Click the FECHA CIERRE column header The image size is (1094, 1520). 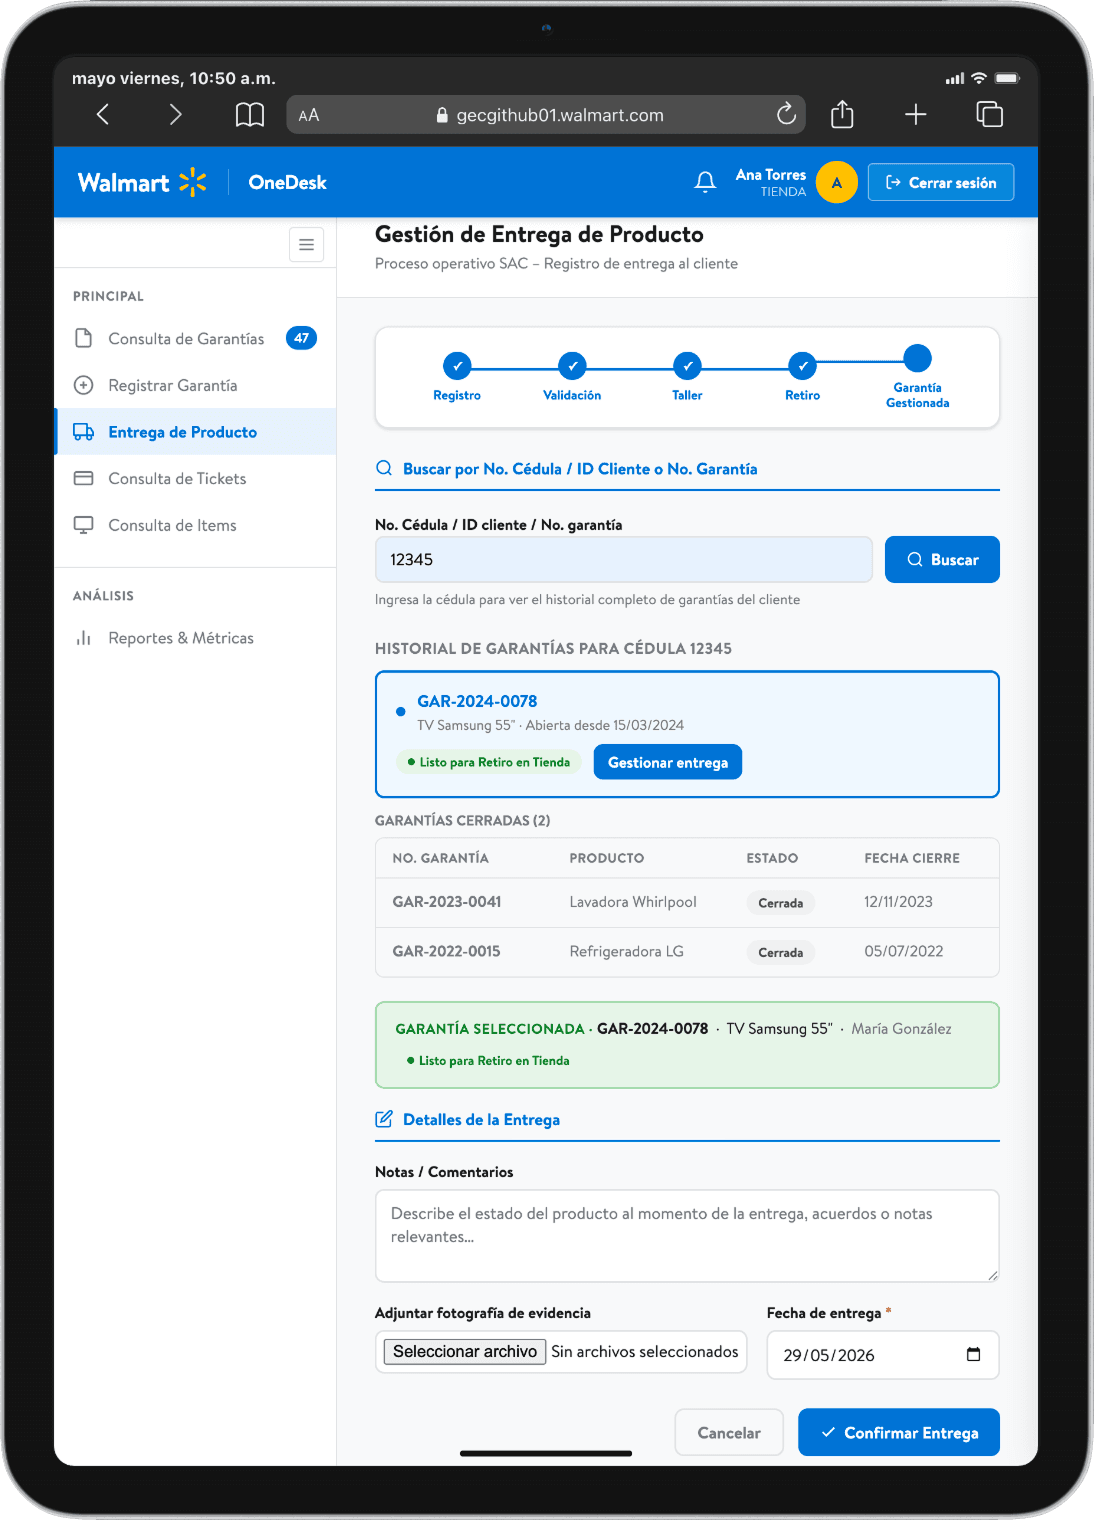(912, 858)
